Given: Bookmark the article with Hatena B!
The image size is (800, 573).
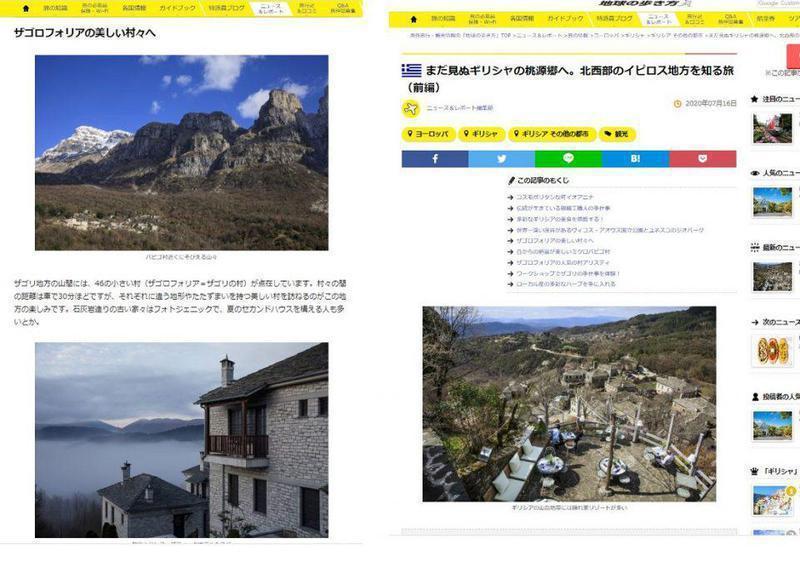Looking at the screenshot, I should [x=635, y=158].
